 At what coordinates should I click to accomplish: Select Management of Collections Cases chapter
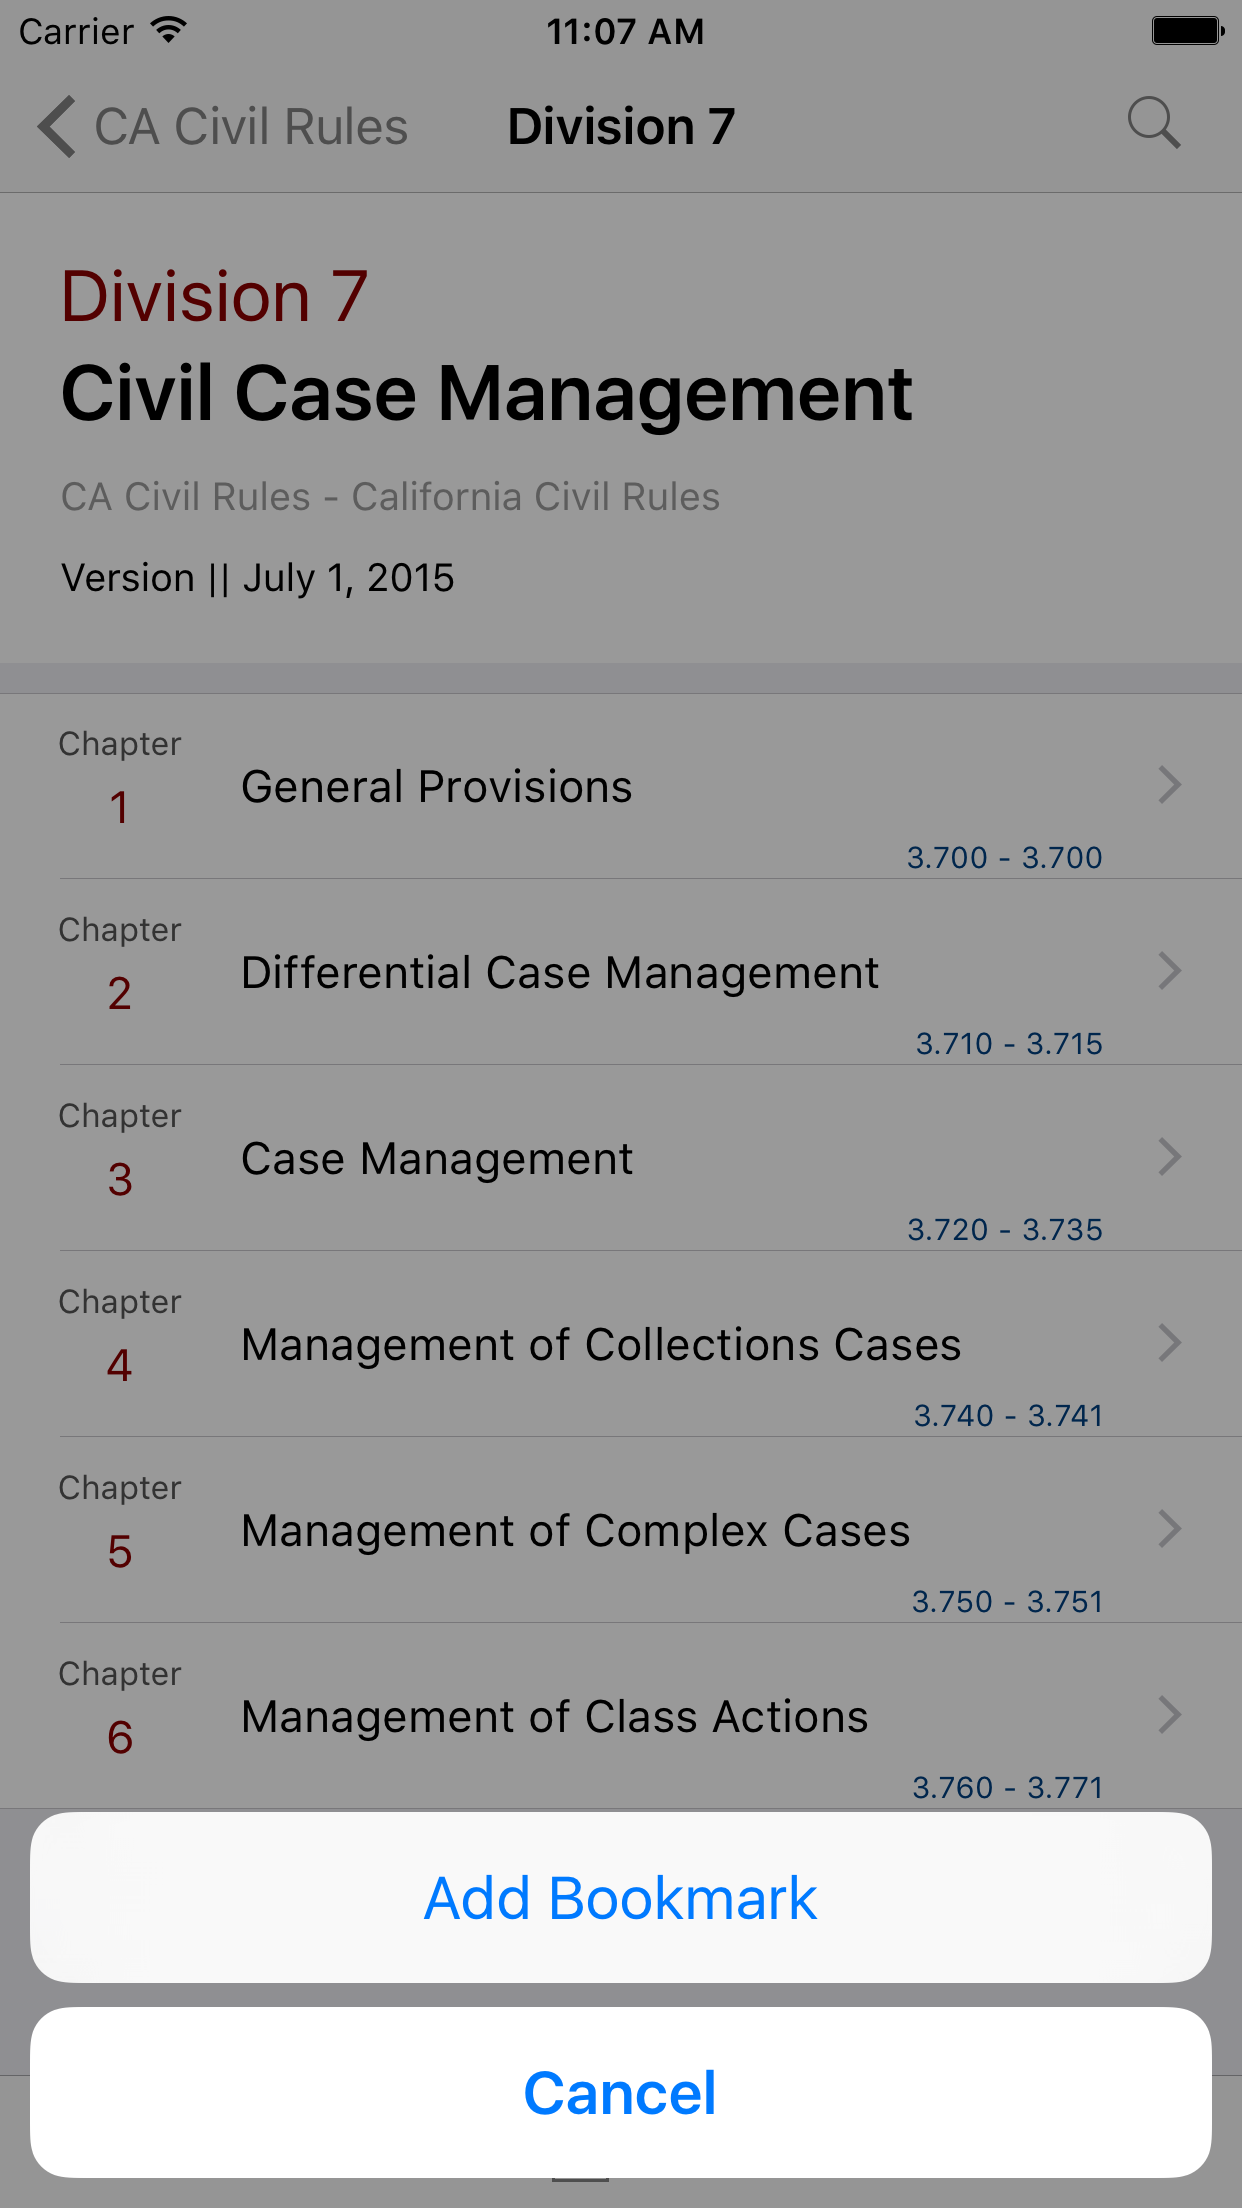point(601,1345)
